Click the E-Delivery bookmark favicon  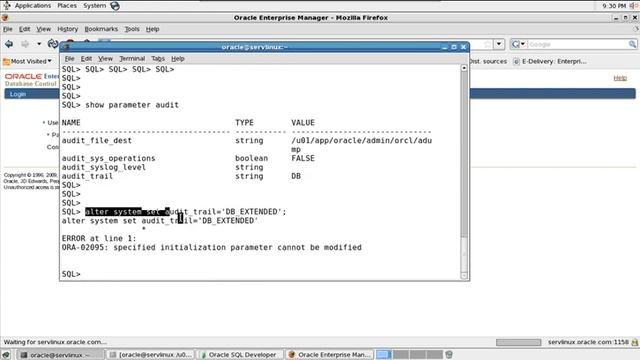(516, 61)
